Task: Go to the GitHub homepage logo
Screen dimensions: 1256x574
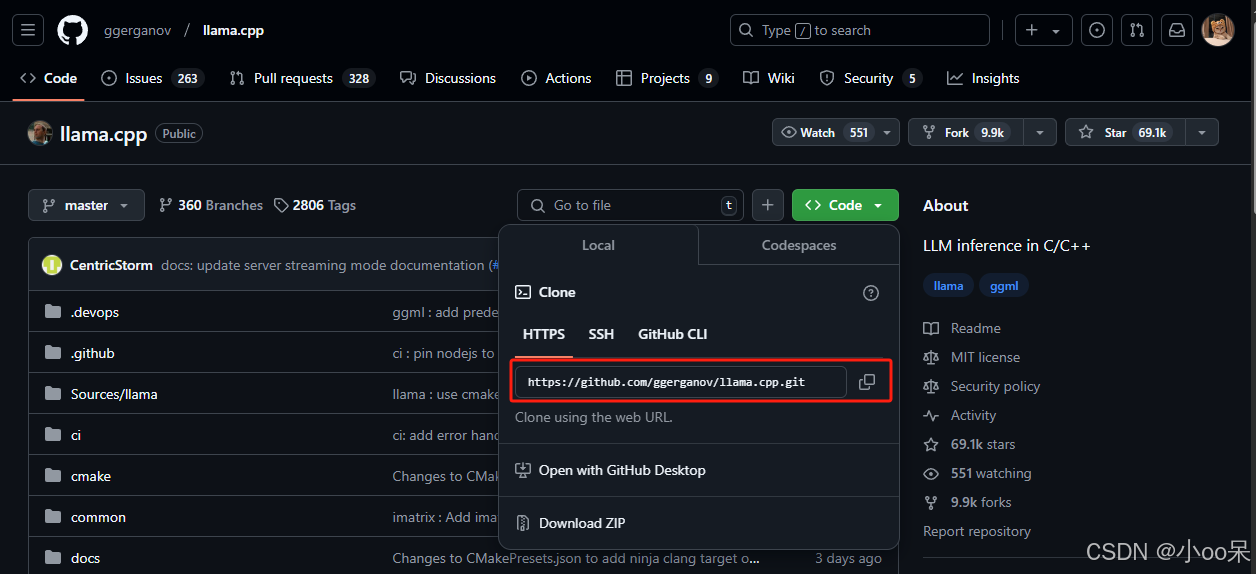Action: tap(73, 30)
